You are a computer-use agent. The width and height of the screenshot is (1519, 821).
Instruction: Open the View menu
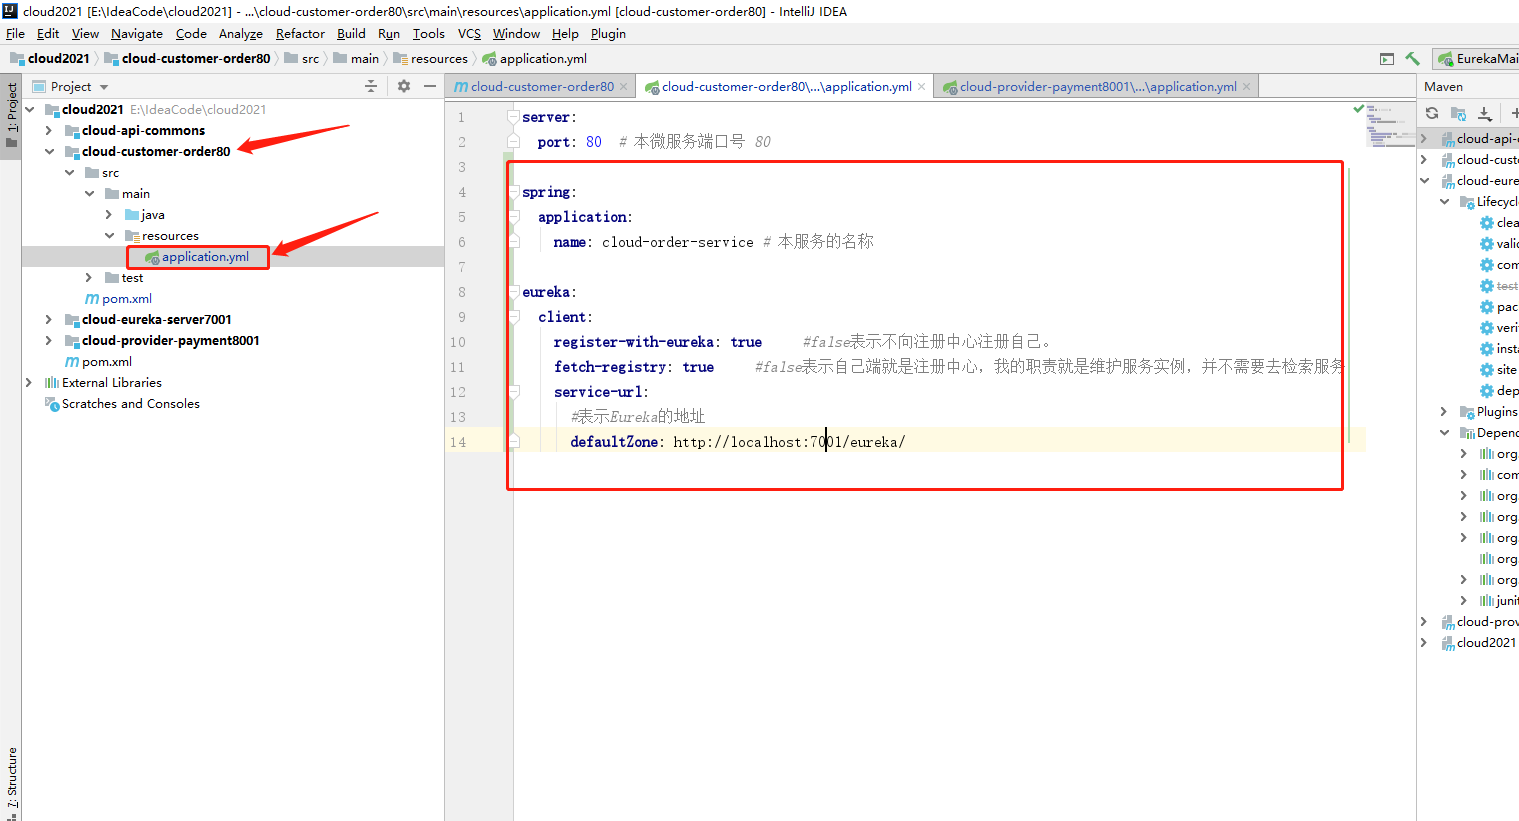click(x=85, y=34)
